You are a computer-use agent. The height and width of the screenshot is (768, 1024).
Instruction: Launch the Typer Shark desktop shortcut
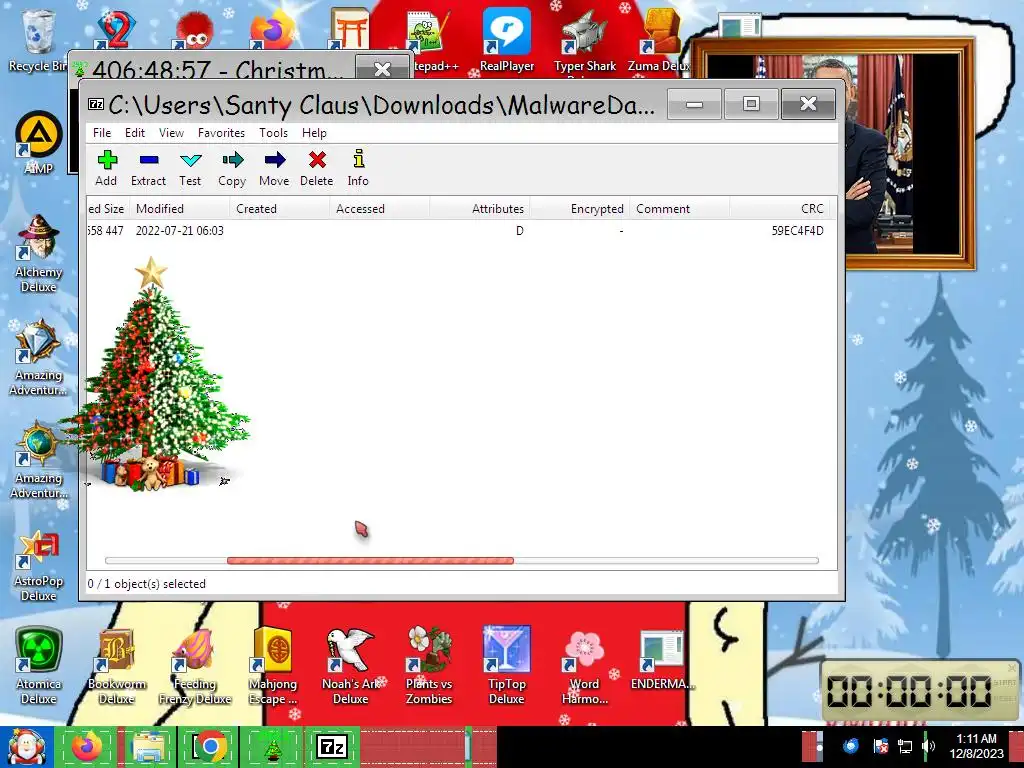584,40
